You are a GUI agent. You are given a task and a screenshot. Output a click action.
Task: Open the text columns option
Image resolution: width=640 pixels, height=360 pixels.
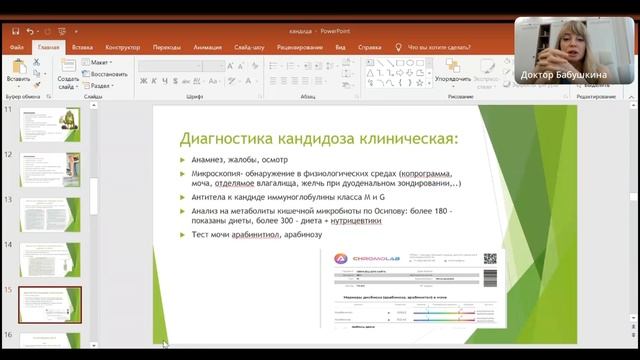[320, 81]
